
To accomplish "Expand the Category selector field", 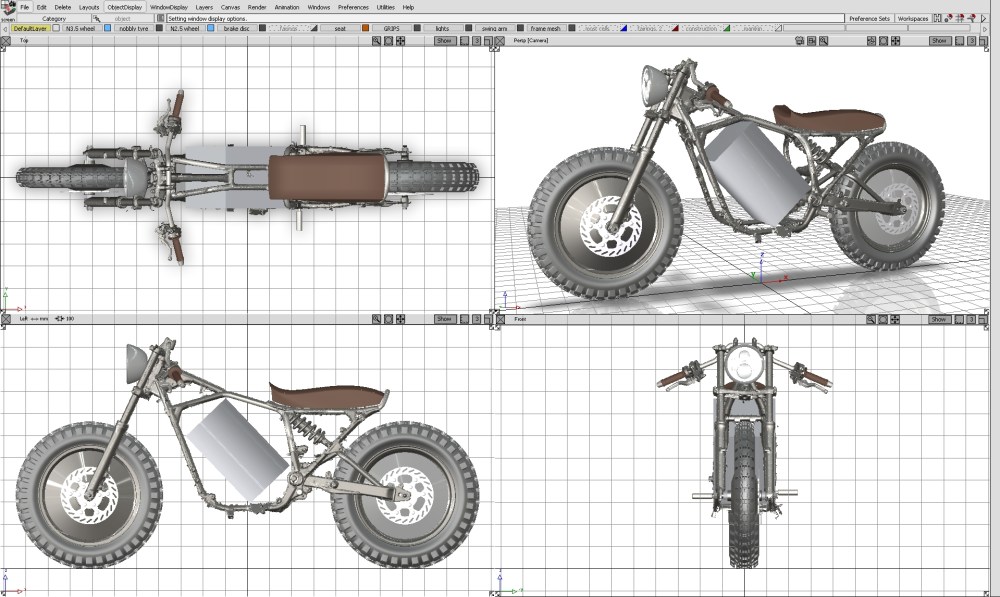I will point(54,18).
